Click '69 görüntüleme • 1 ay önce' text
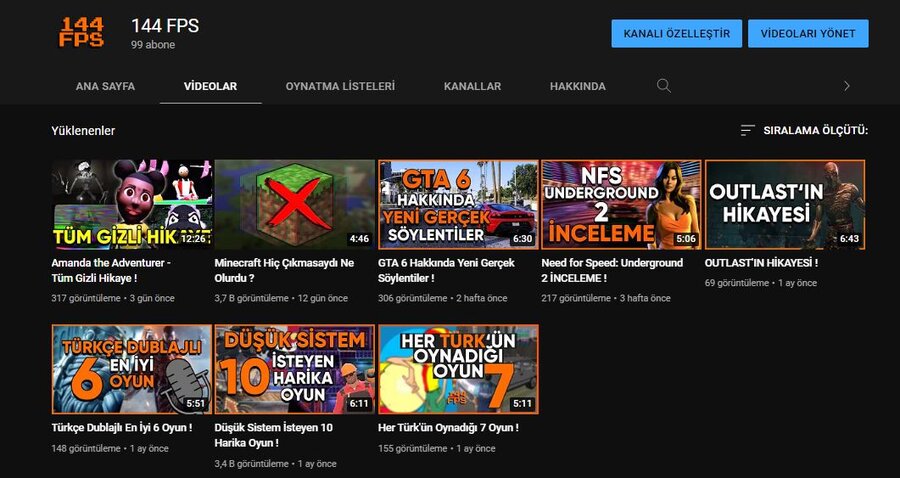Image resolution: width=900 pixels, height=478 pixels. (x=761, y=283)
